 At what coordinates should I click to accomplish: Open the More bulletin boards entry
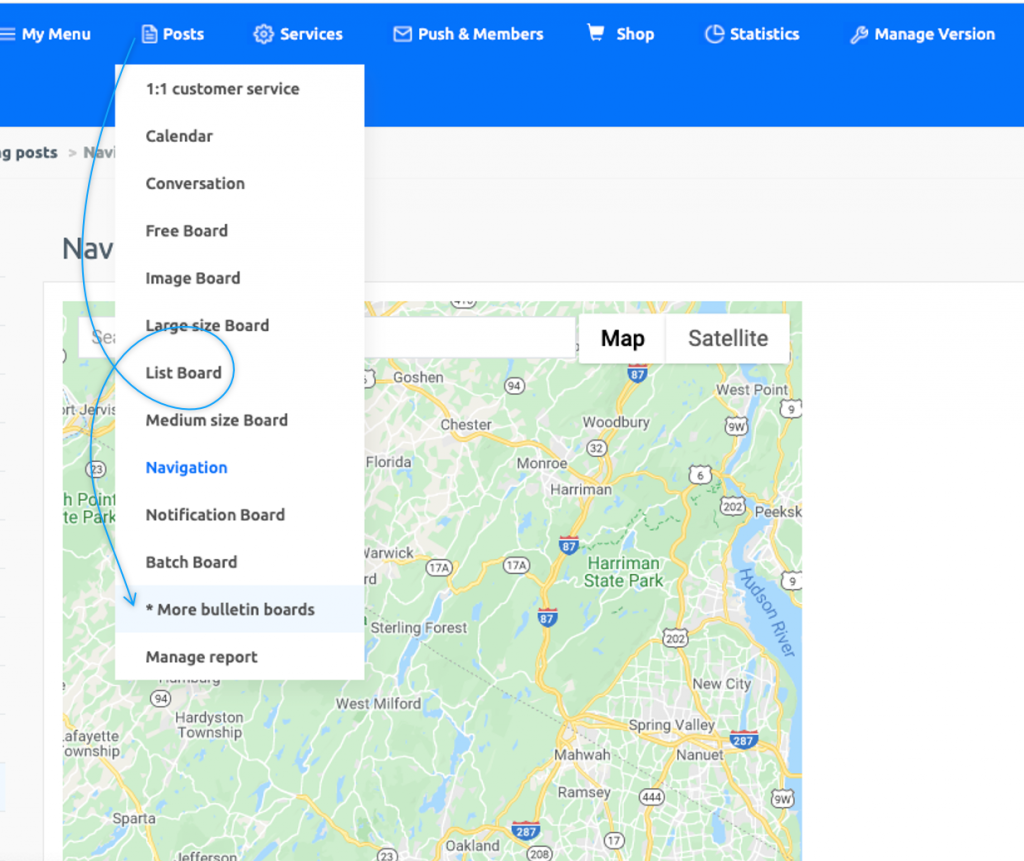click(x=231, y=609)
